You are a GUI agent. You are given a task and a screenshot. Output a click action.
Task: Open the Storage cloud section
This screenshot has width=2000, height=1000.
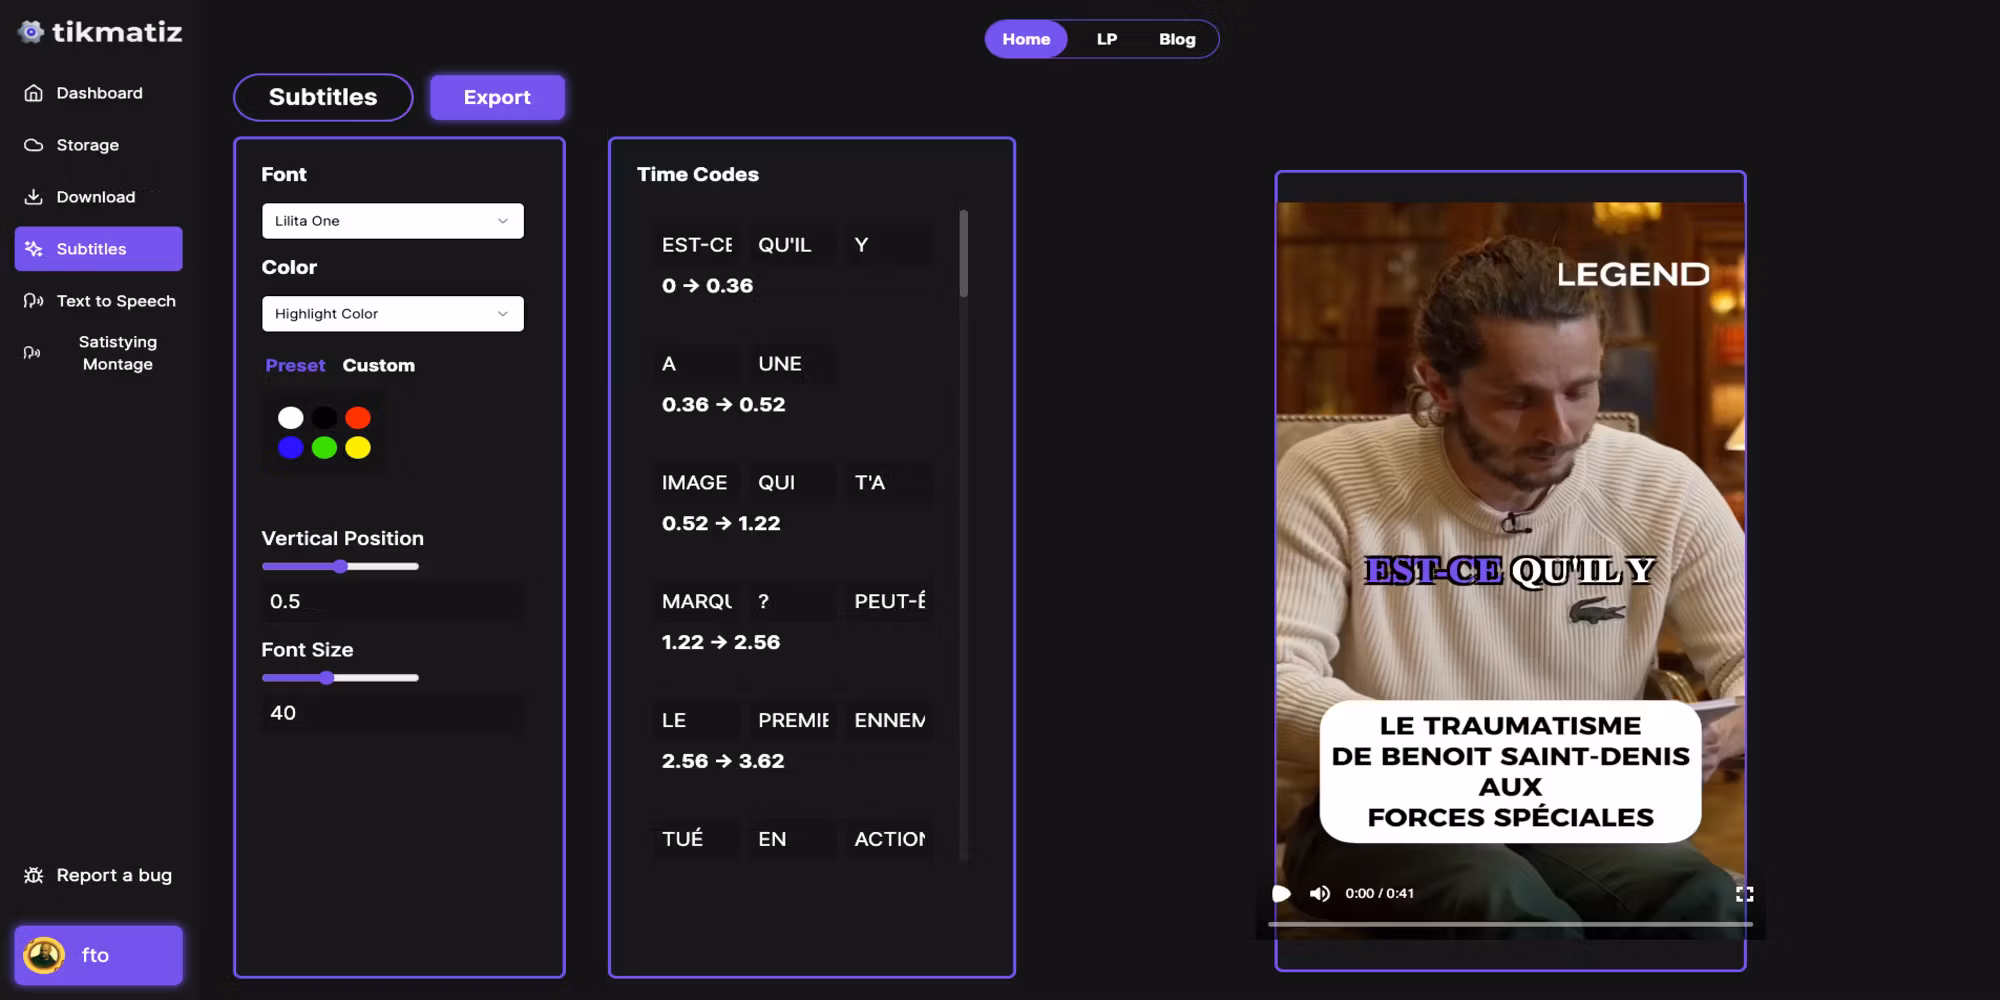click(x=87, y=145)
